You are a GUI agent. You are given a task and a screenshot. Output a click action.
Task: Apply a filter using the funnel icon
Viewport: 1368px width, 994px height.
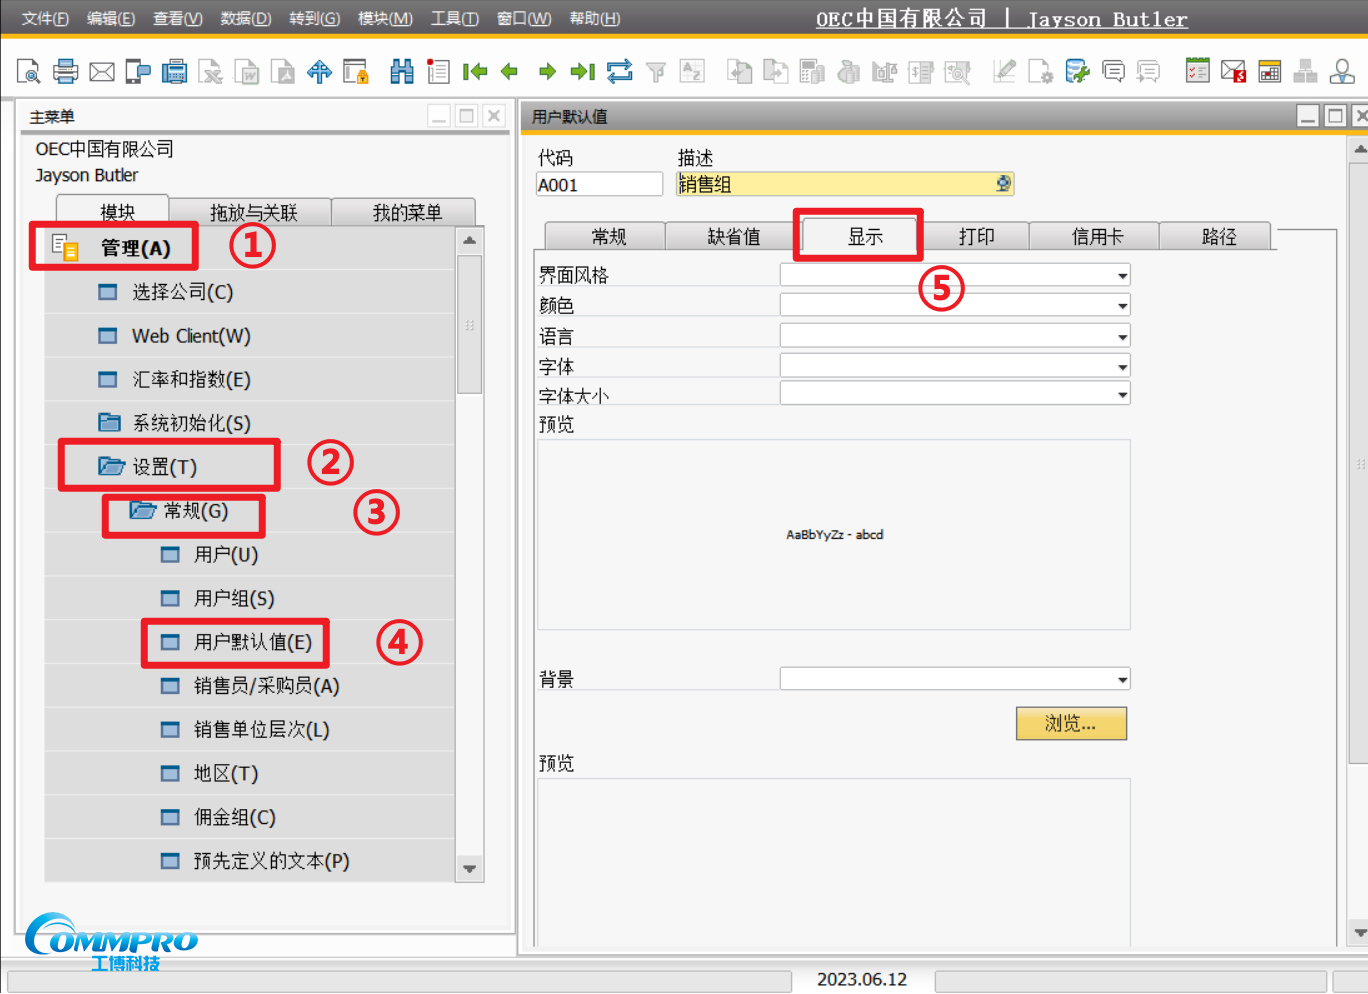655,71
